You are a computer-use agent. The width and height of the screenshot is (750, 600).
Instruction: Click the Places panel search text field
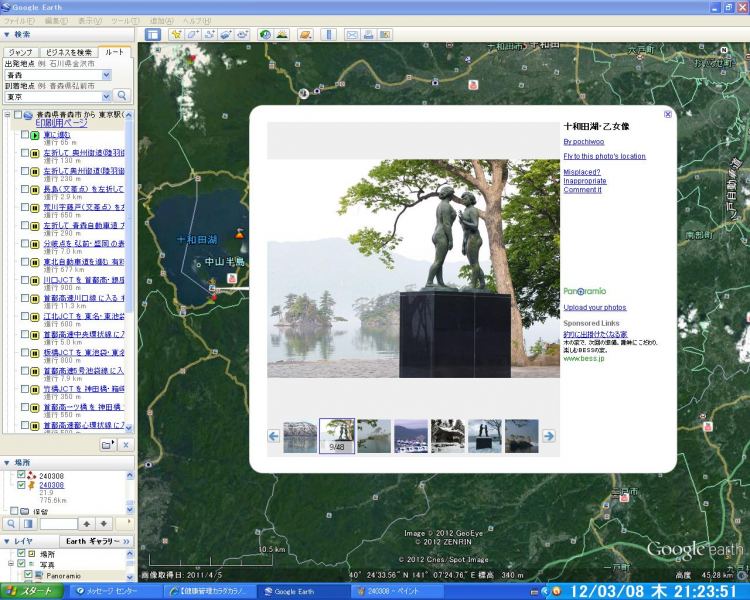point(58,524)
